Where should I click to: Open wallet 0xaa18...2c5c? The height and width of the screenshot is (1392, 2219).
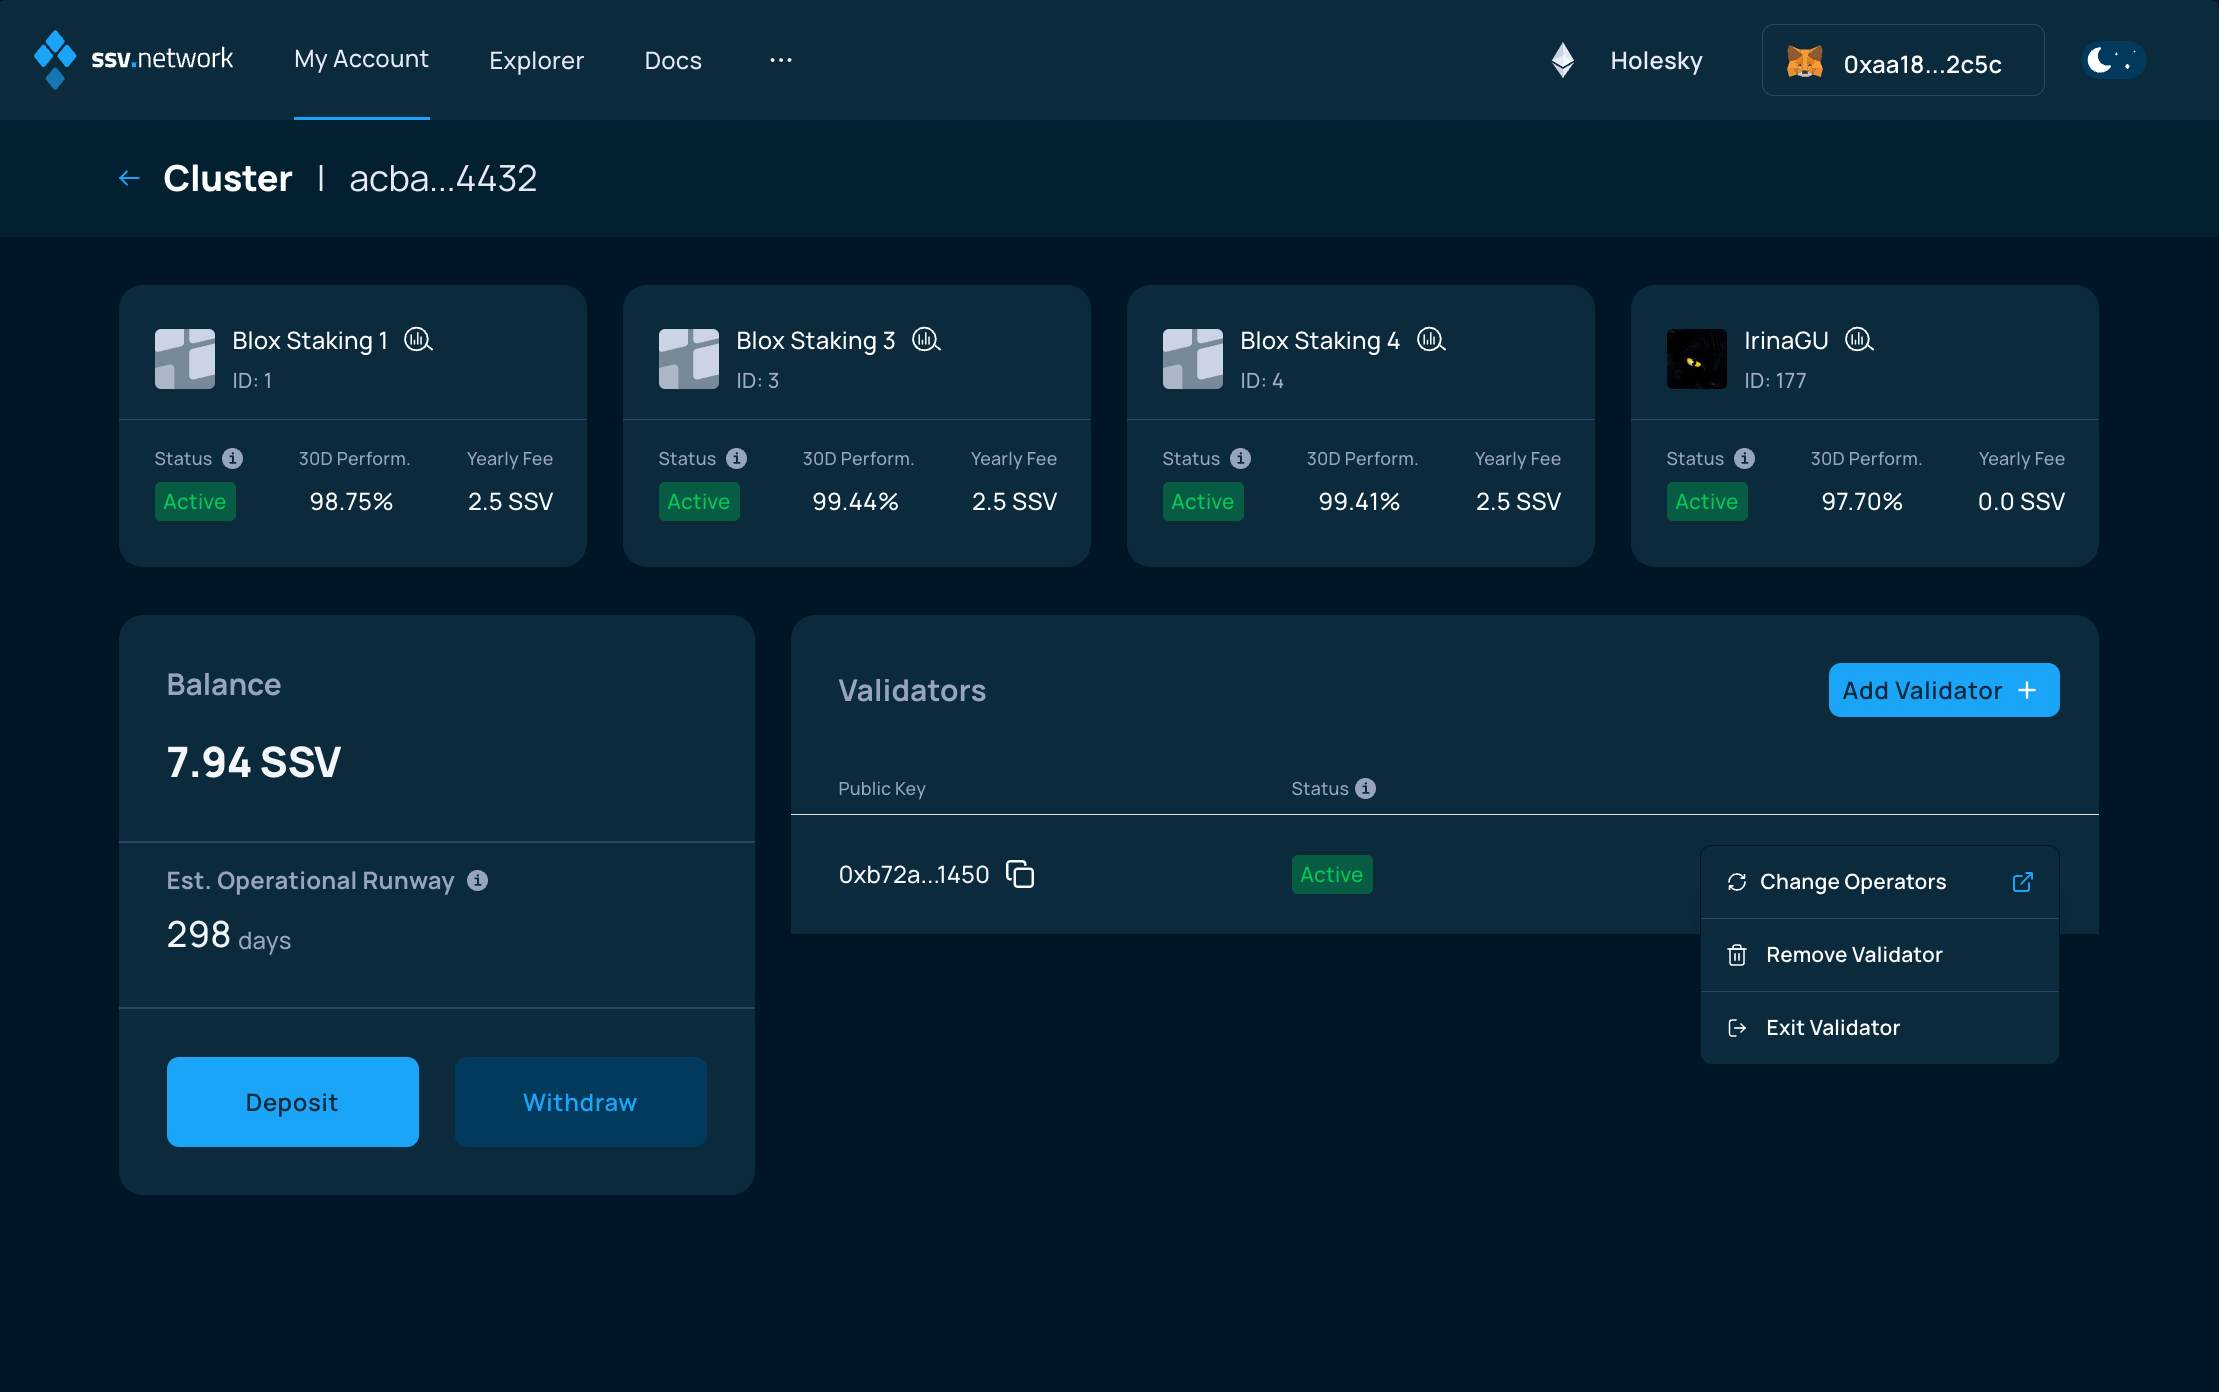point(1903,60)
